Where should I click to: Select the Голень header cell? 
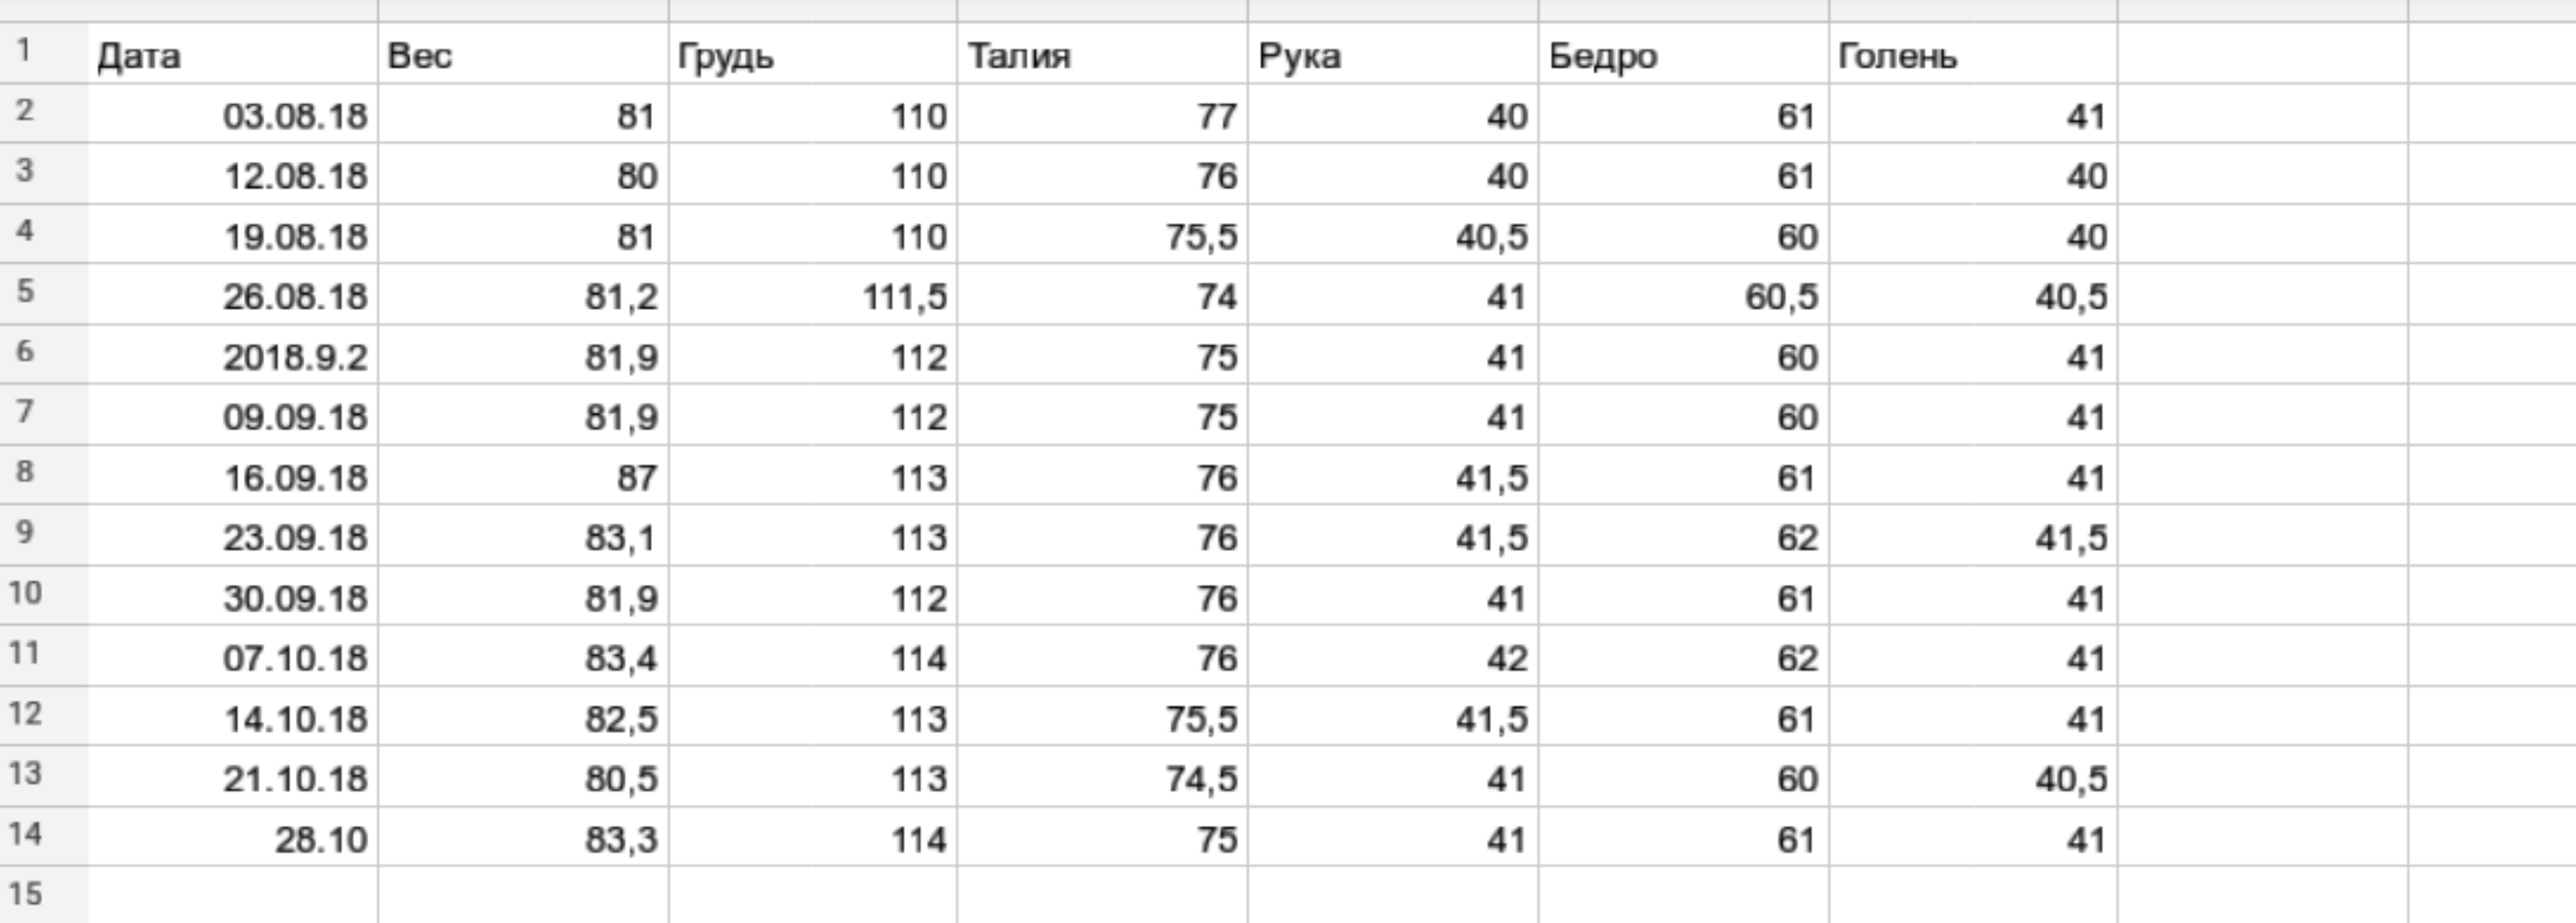(x=1972, y=56)
